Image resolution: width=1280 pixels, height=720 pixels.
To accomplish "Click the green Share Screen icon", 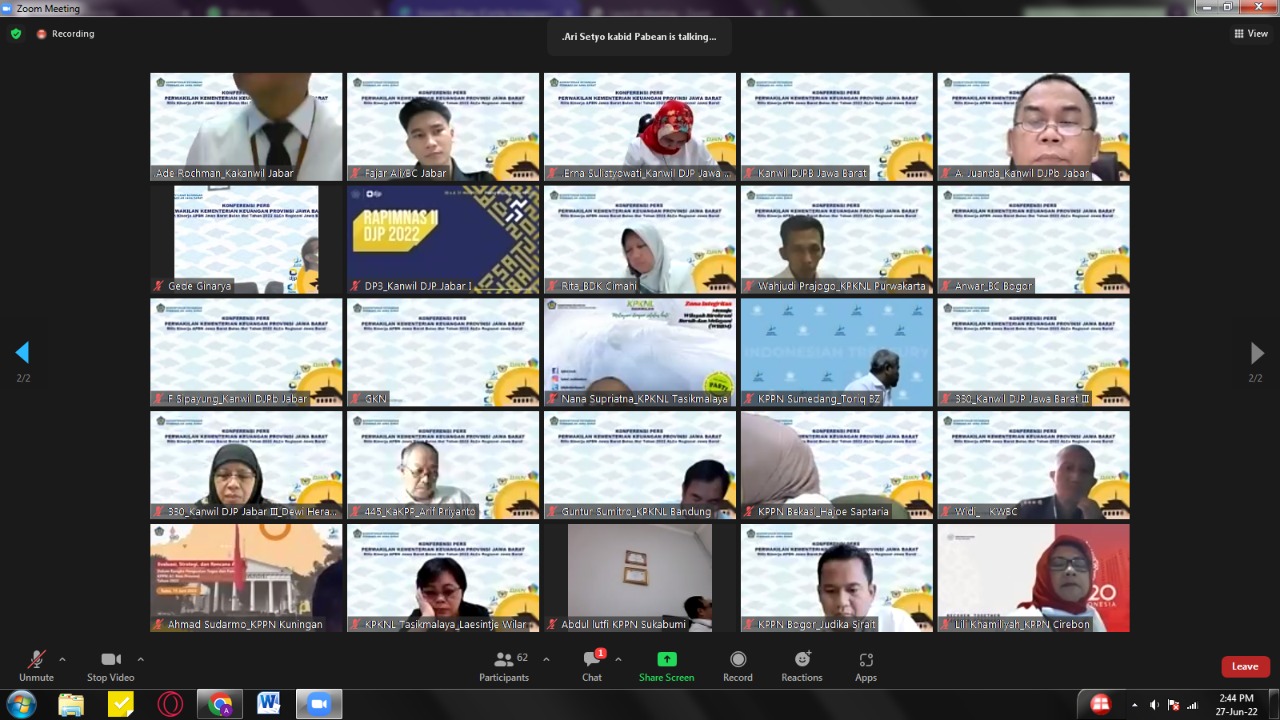I will [666, 660].
